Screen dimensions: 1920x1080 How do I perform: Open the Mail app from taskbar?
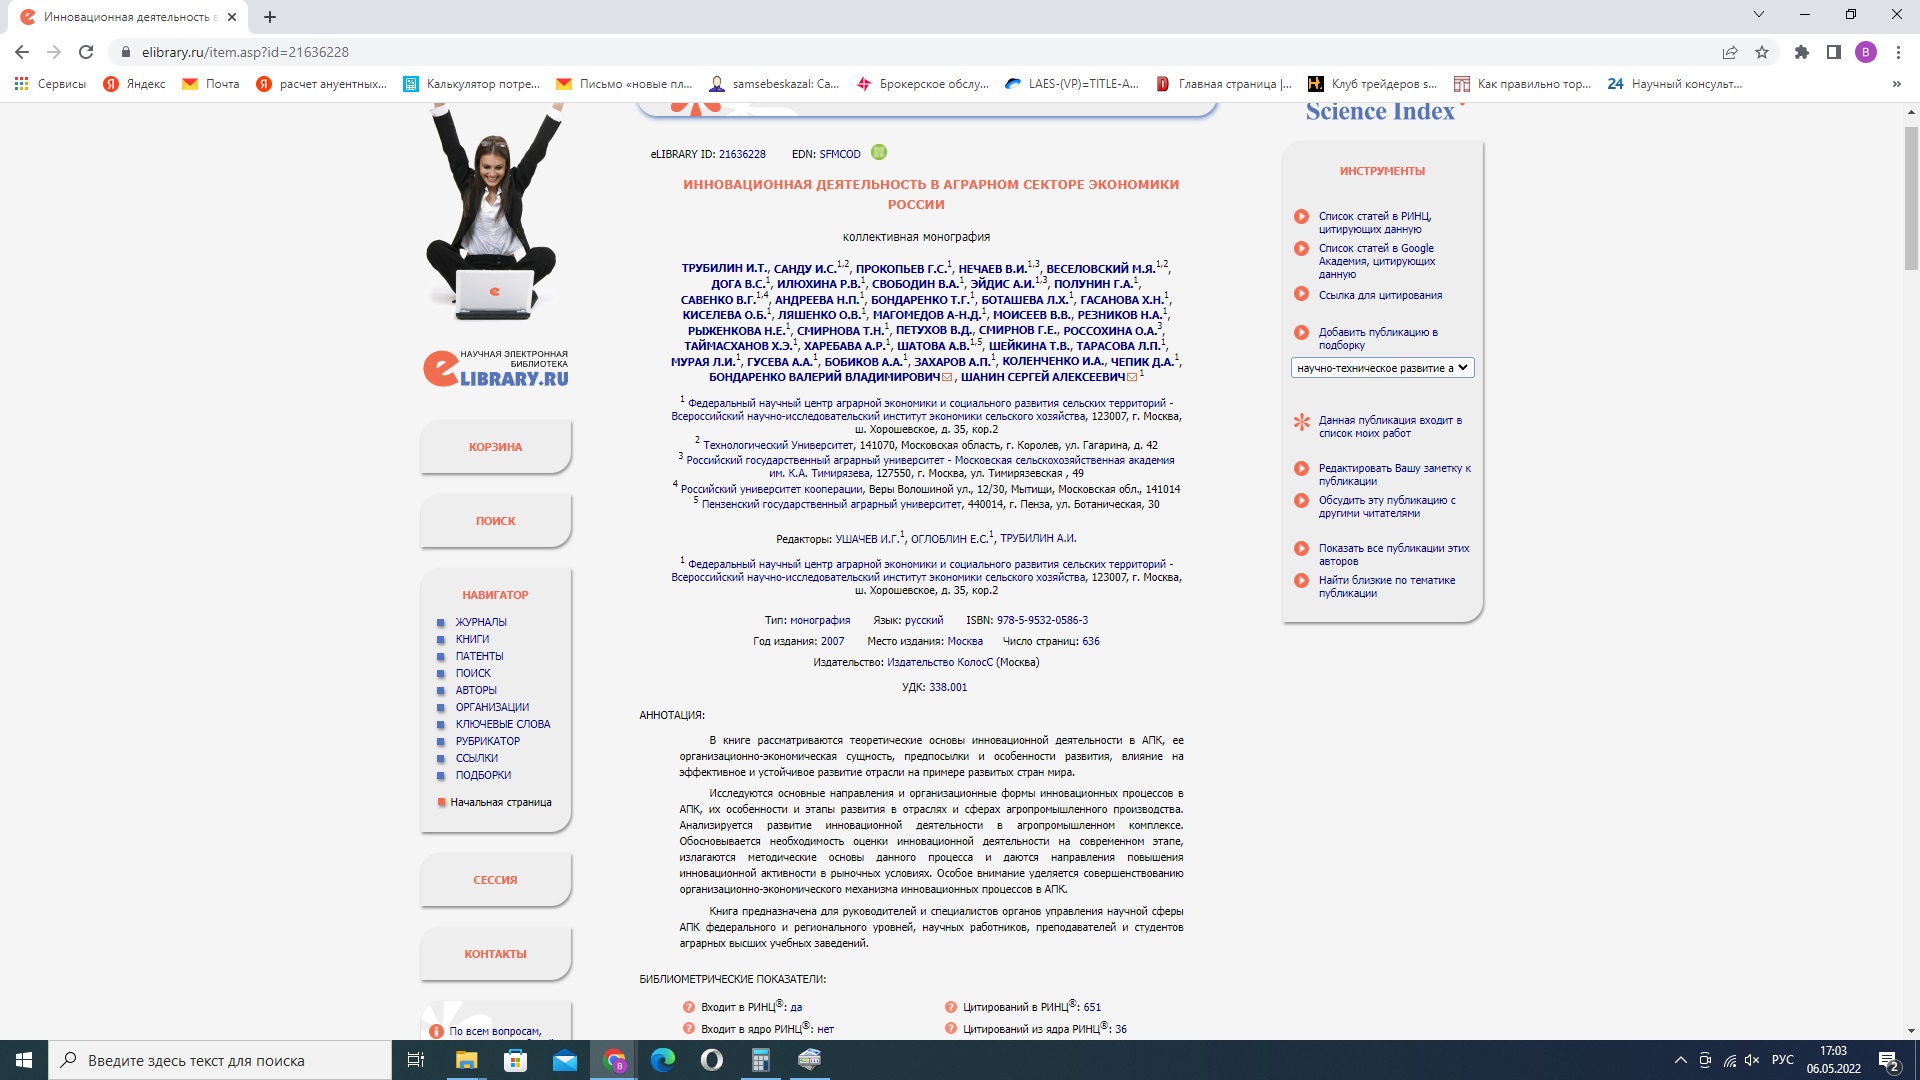[x=564, y=1060]
